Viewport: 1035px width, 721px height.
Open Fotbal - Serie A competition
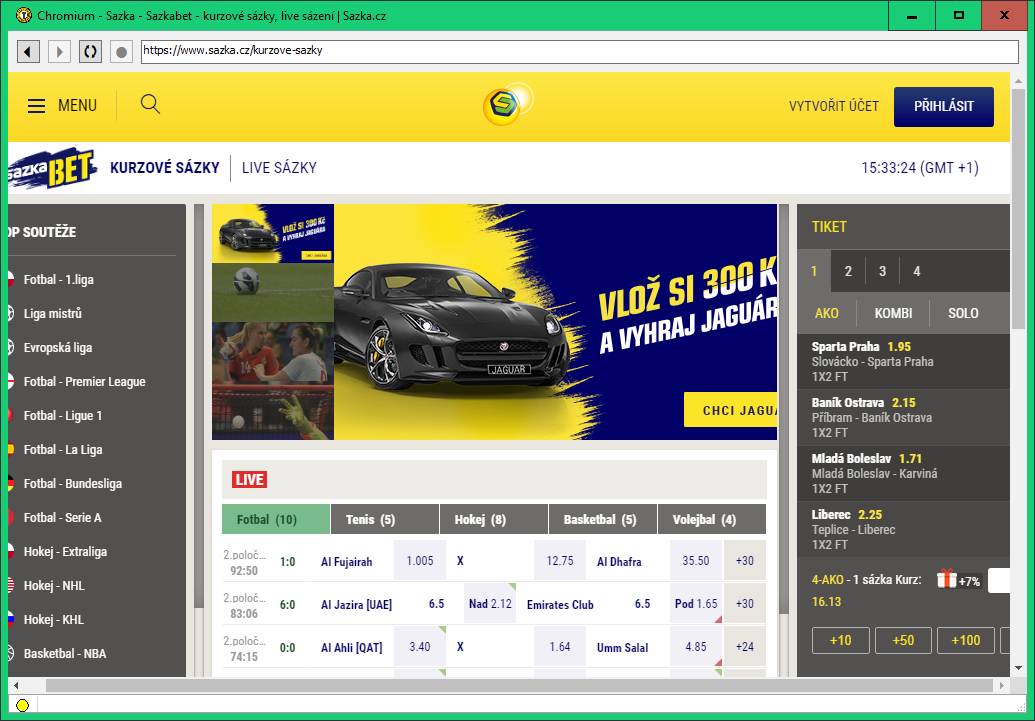pyautogui.click(x=63, y=518)
